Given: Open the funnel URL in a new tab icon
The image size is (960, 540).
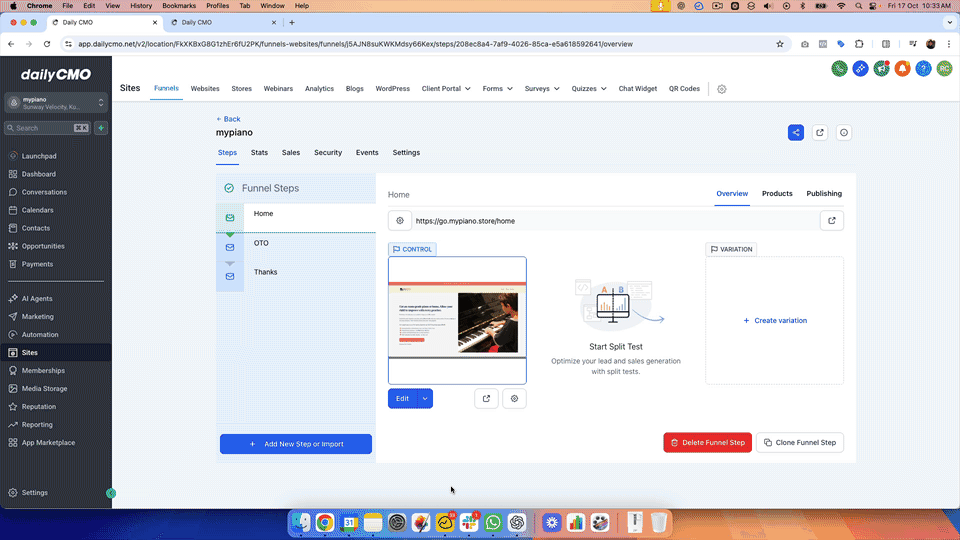Looking at the screenshot, I should click(831, 221).
